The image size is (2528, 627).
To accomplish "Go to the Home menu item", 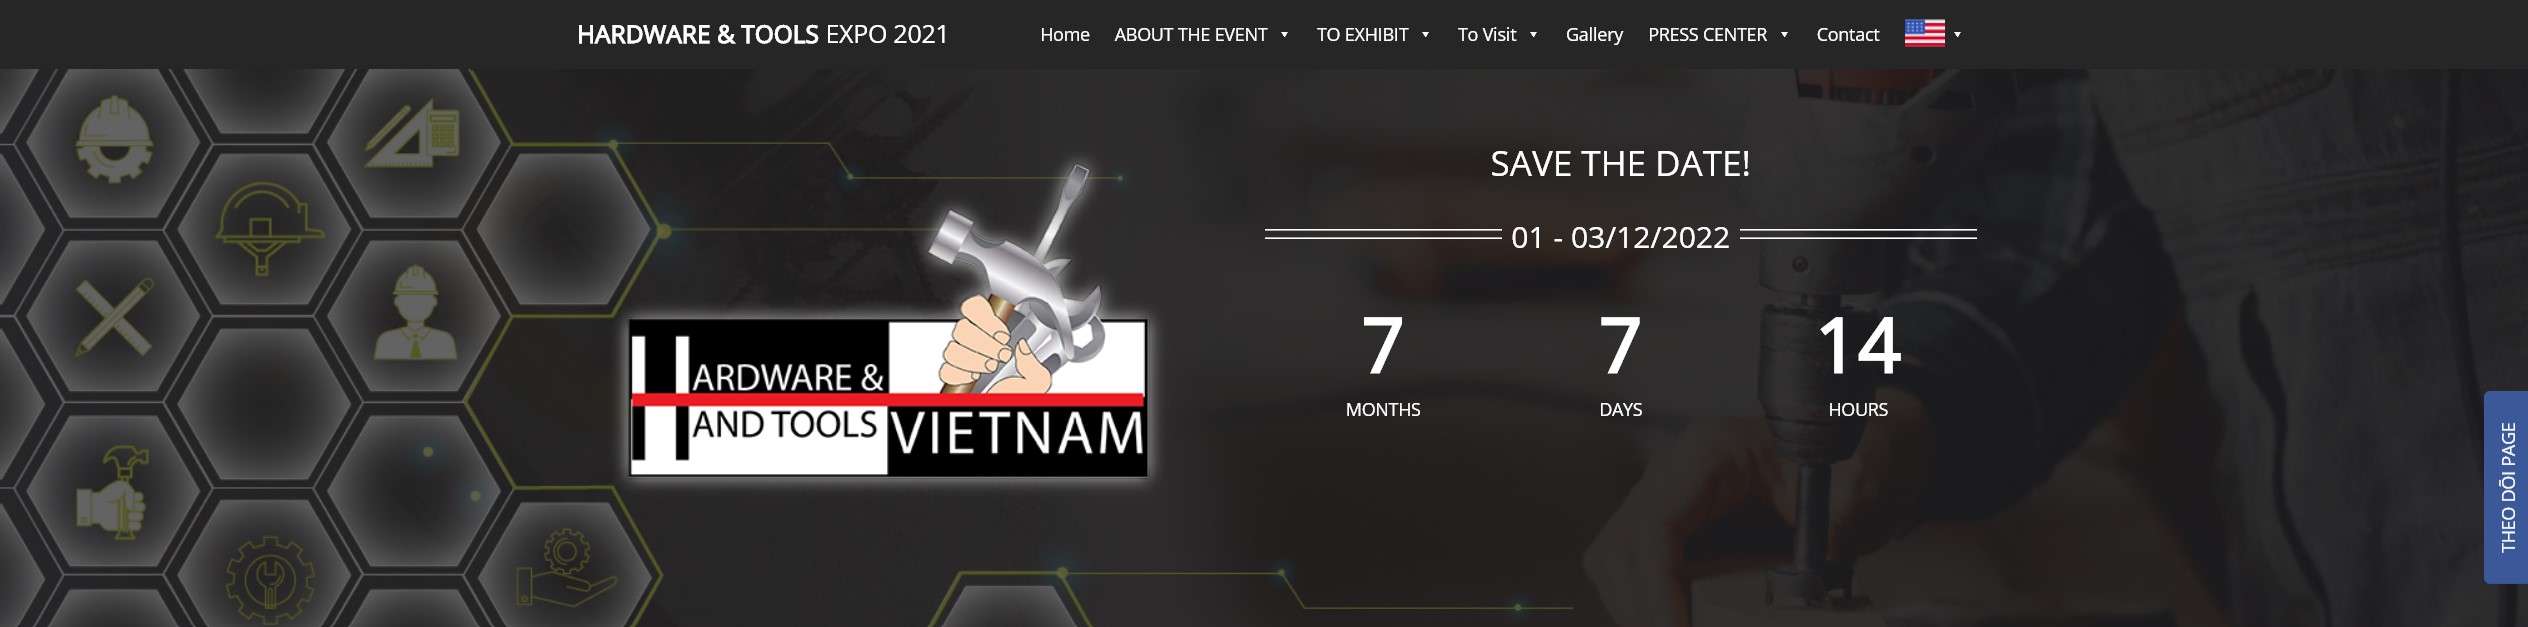I will click(x=1064, y=35).
